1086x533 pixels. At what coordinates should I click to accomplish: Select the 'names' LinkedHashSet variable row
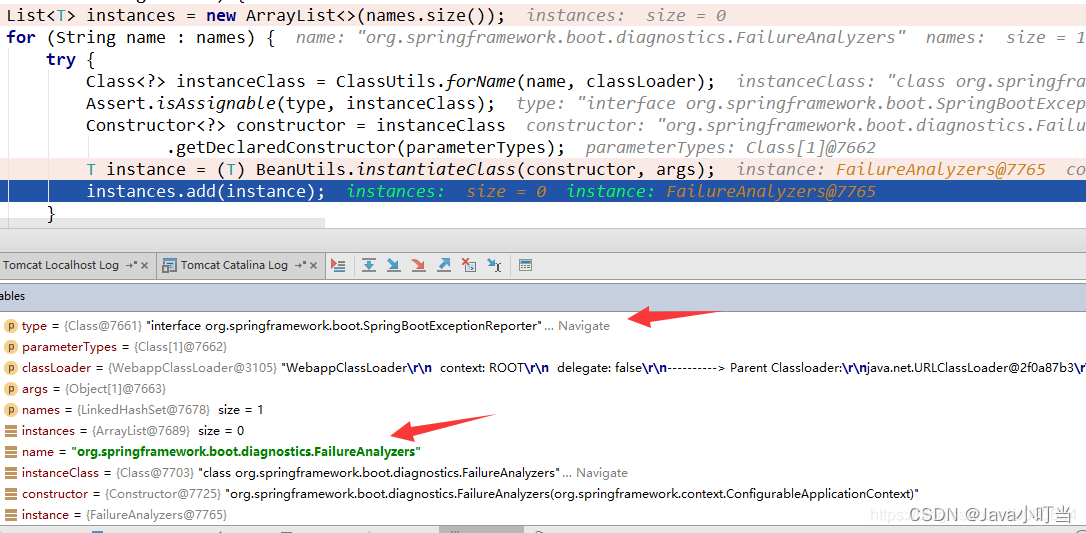click(x=543, y=410)
